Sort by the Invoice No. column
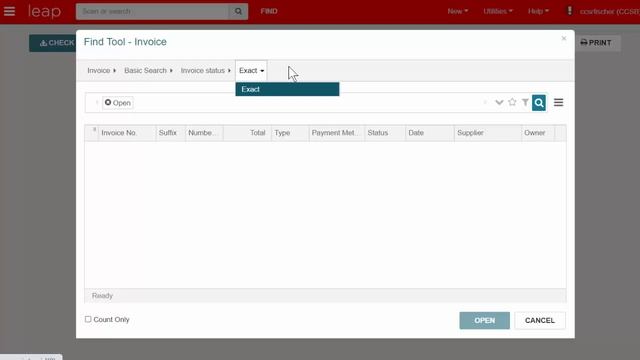Screen dimensions: 640x360 coord(127,133)
